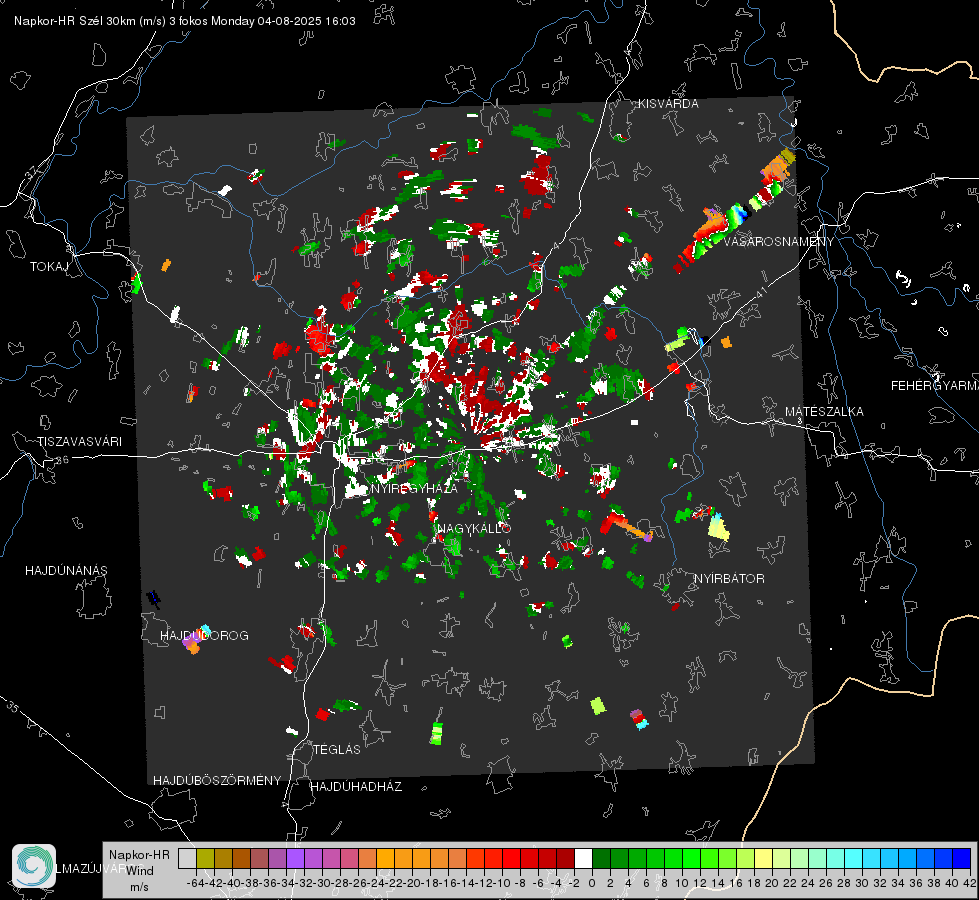Click the road number 35 label

13,706
